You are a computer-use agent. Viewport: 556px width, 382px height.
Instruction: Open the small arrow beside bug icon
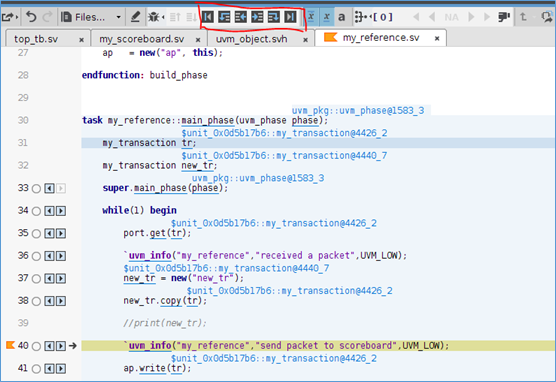pos(163,17)
